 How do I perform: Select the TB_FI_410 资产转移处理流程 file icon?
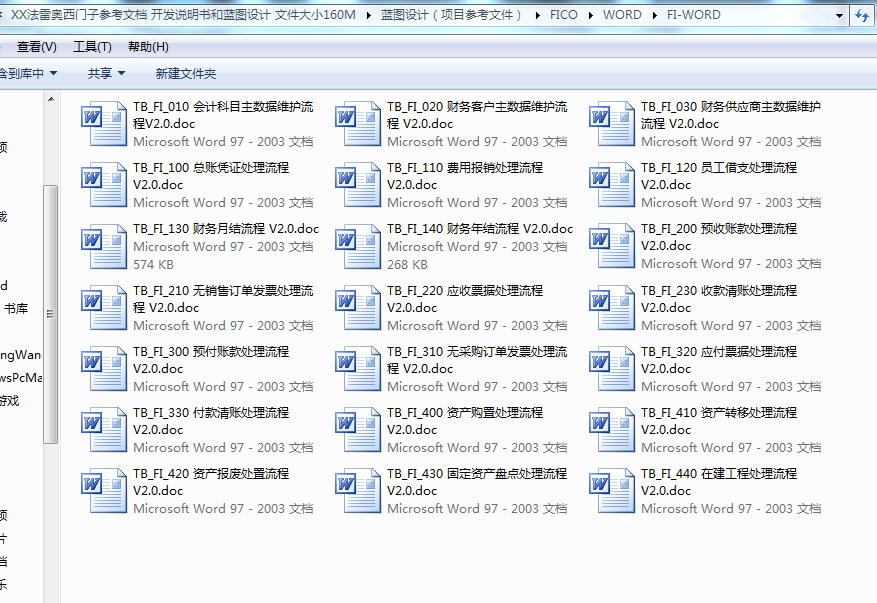pos(612,430)
